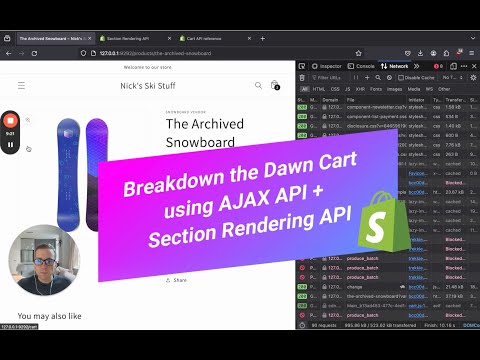Viewport: 480px width, 360px height.
Task: Open the shopping cart bag icon
Action: click(x=275, y=85)
